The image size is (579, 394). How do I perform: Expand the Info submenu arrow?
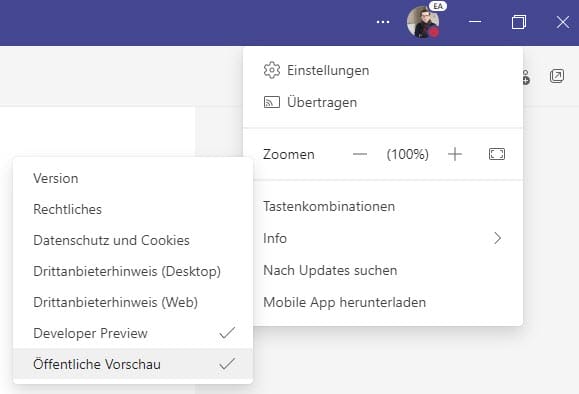[x=498, y=238]
